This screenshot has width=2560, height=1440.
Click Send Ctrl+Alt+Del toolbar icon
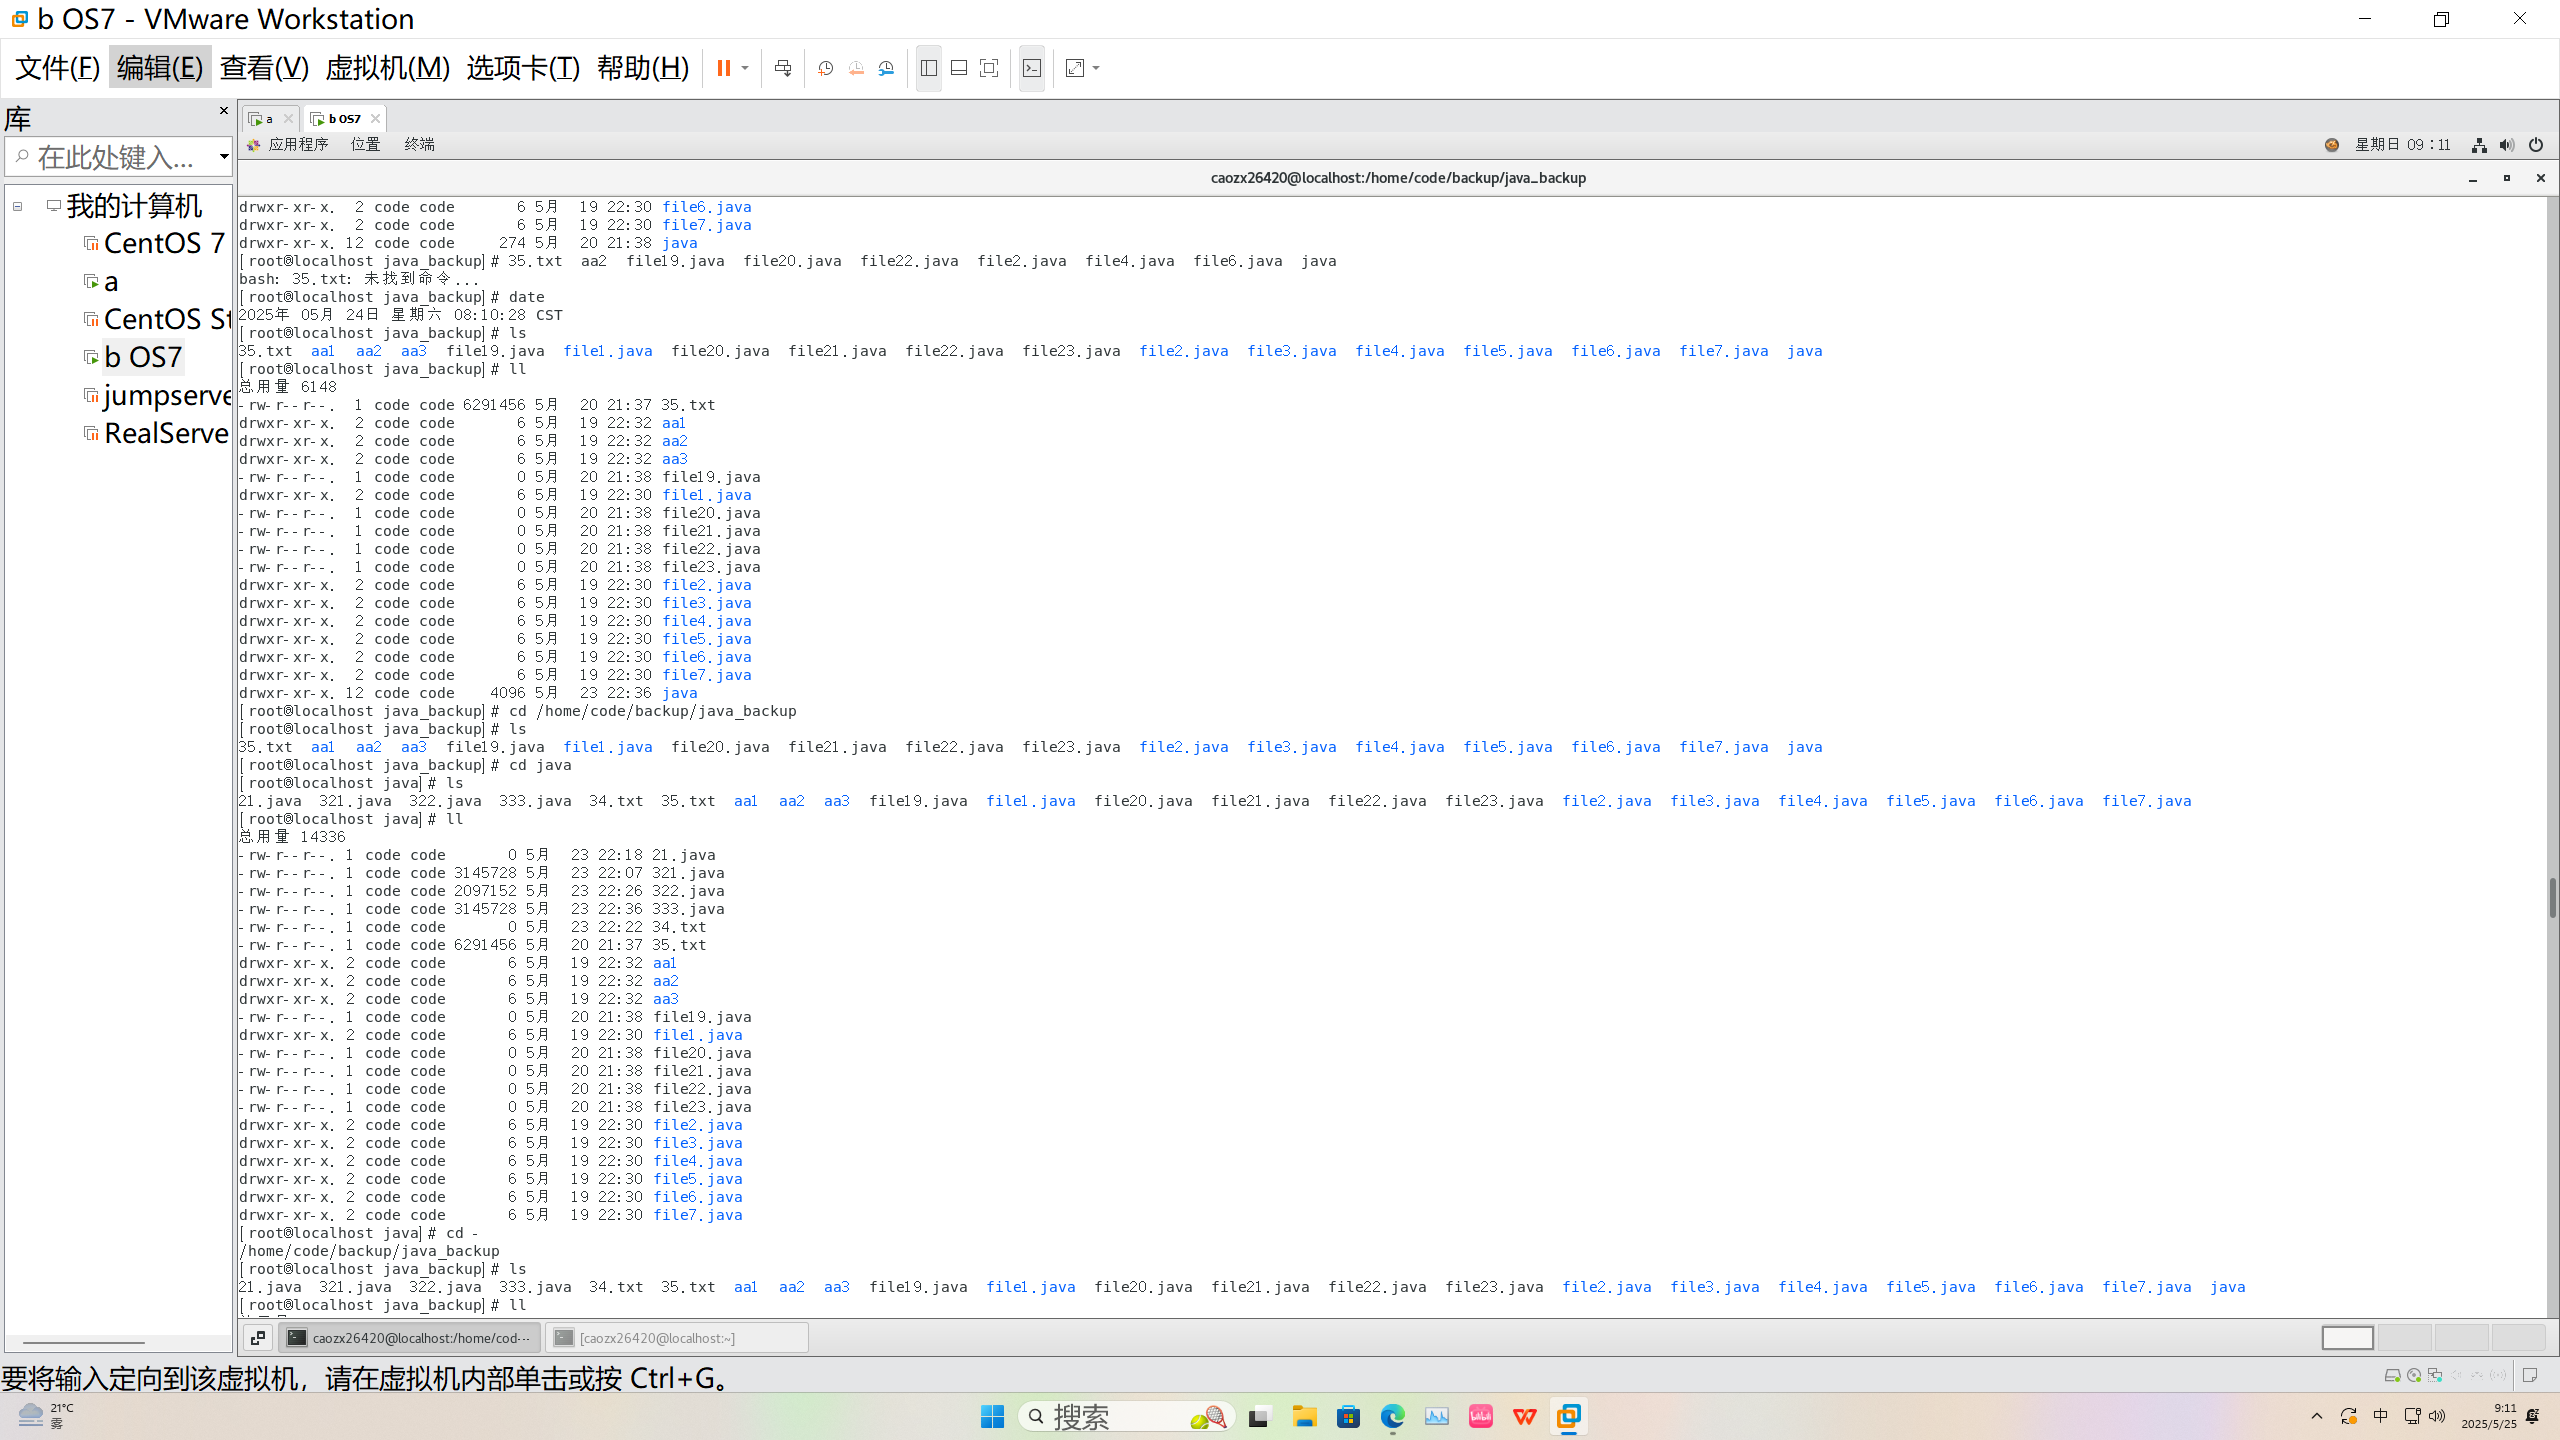point(783,68)
